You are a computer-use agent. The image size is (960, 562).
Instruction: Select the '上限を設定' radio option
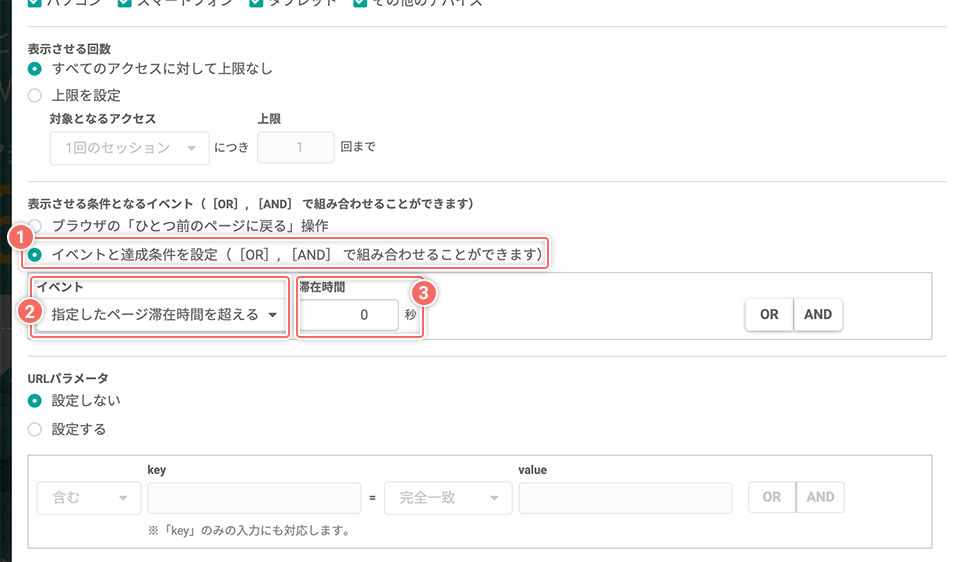(35, 96)
